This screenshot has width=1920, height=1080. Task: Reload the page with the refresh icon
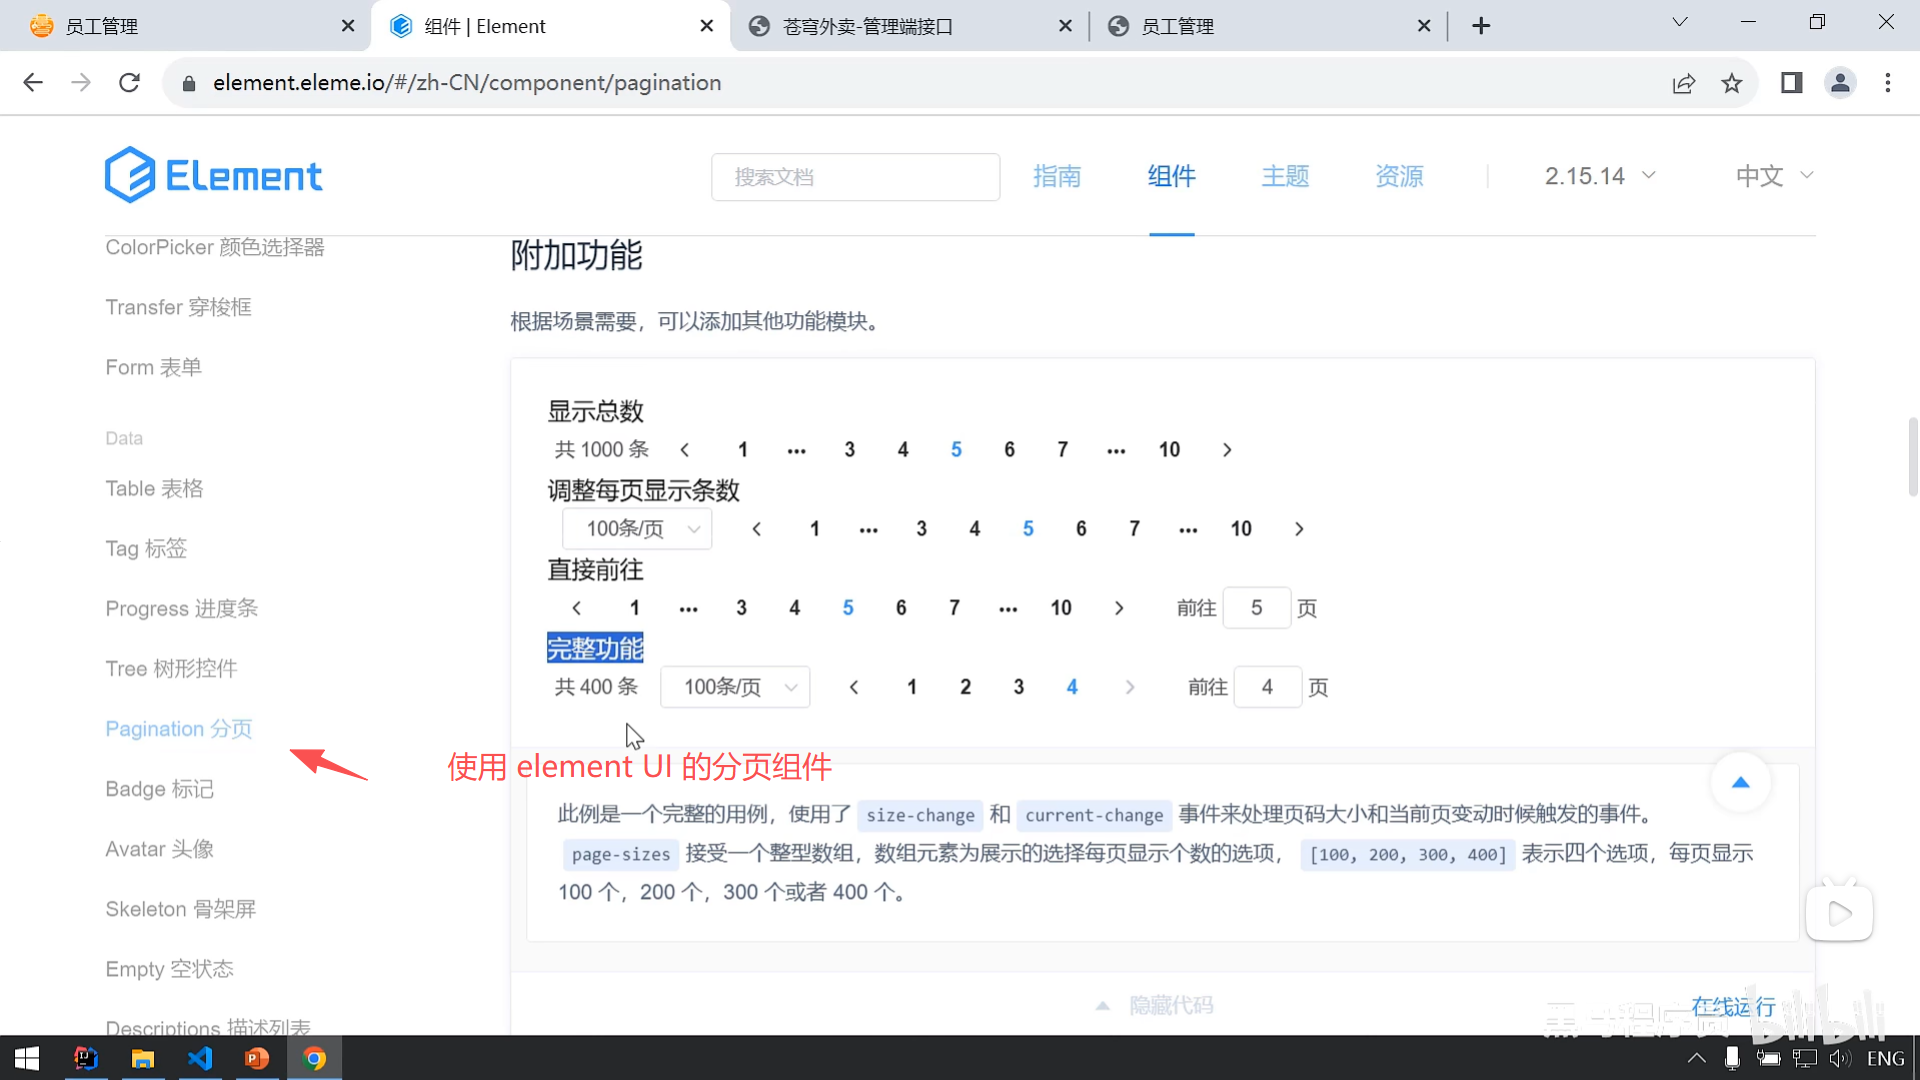129,83
